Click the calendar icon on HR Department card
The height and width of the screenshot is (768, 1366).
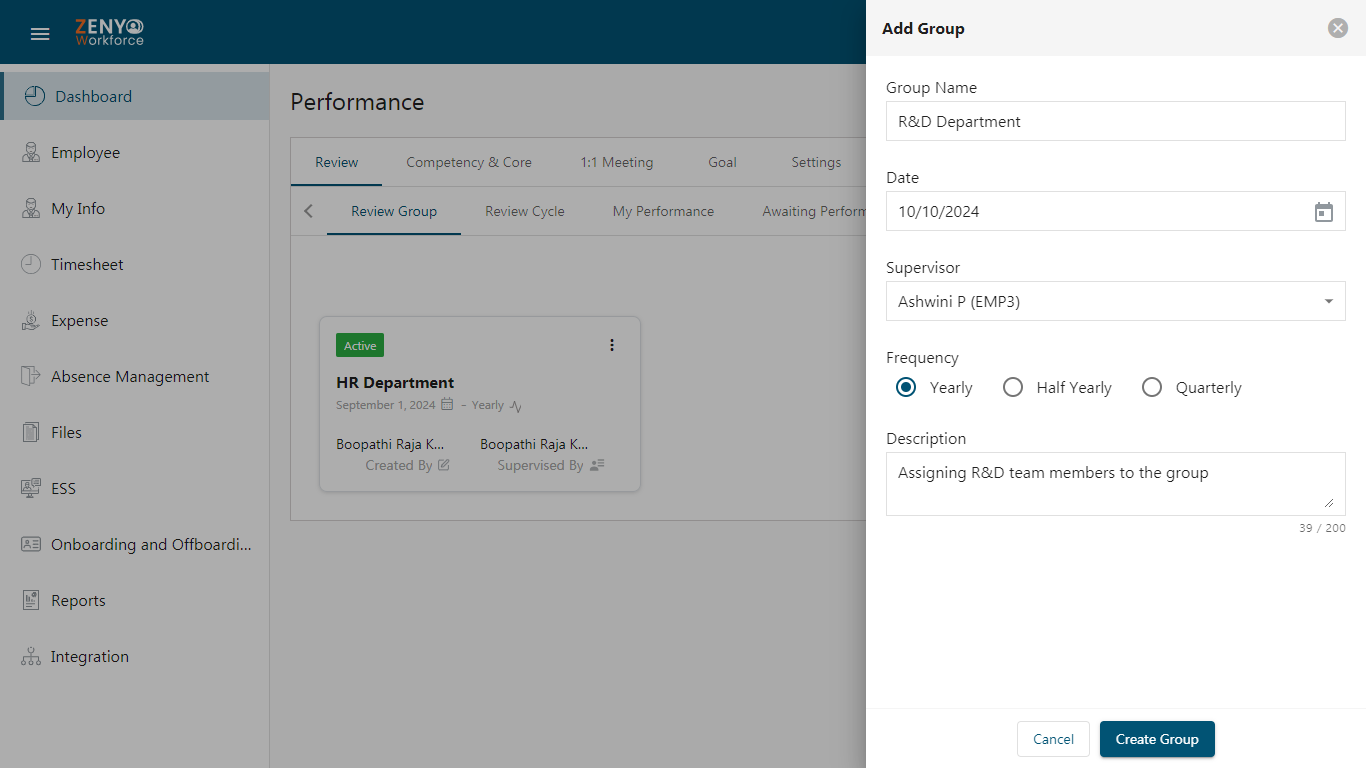[x=447, y=405]
